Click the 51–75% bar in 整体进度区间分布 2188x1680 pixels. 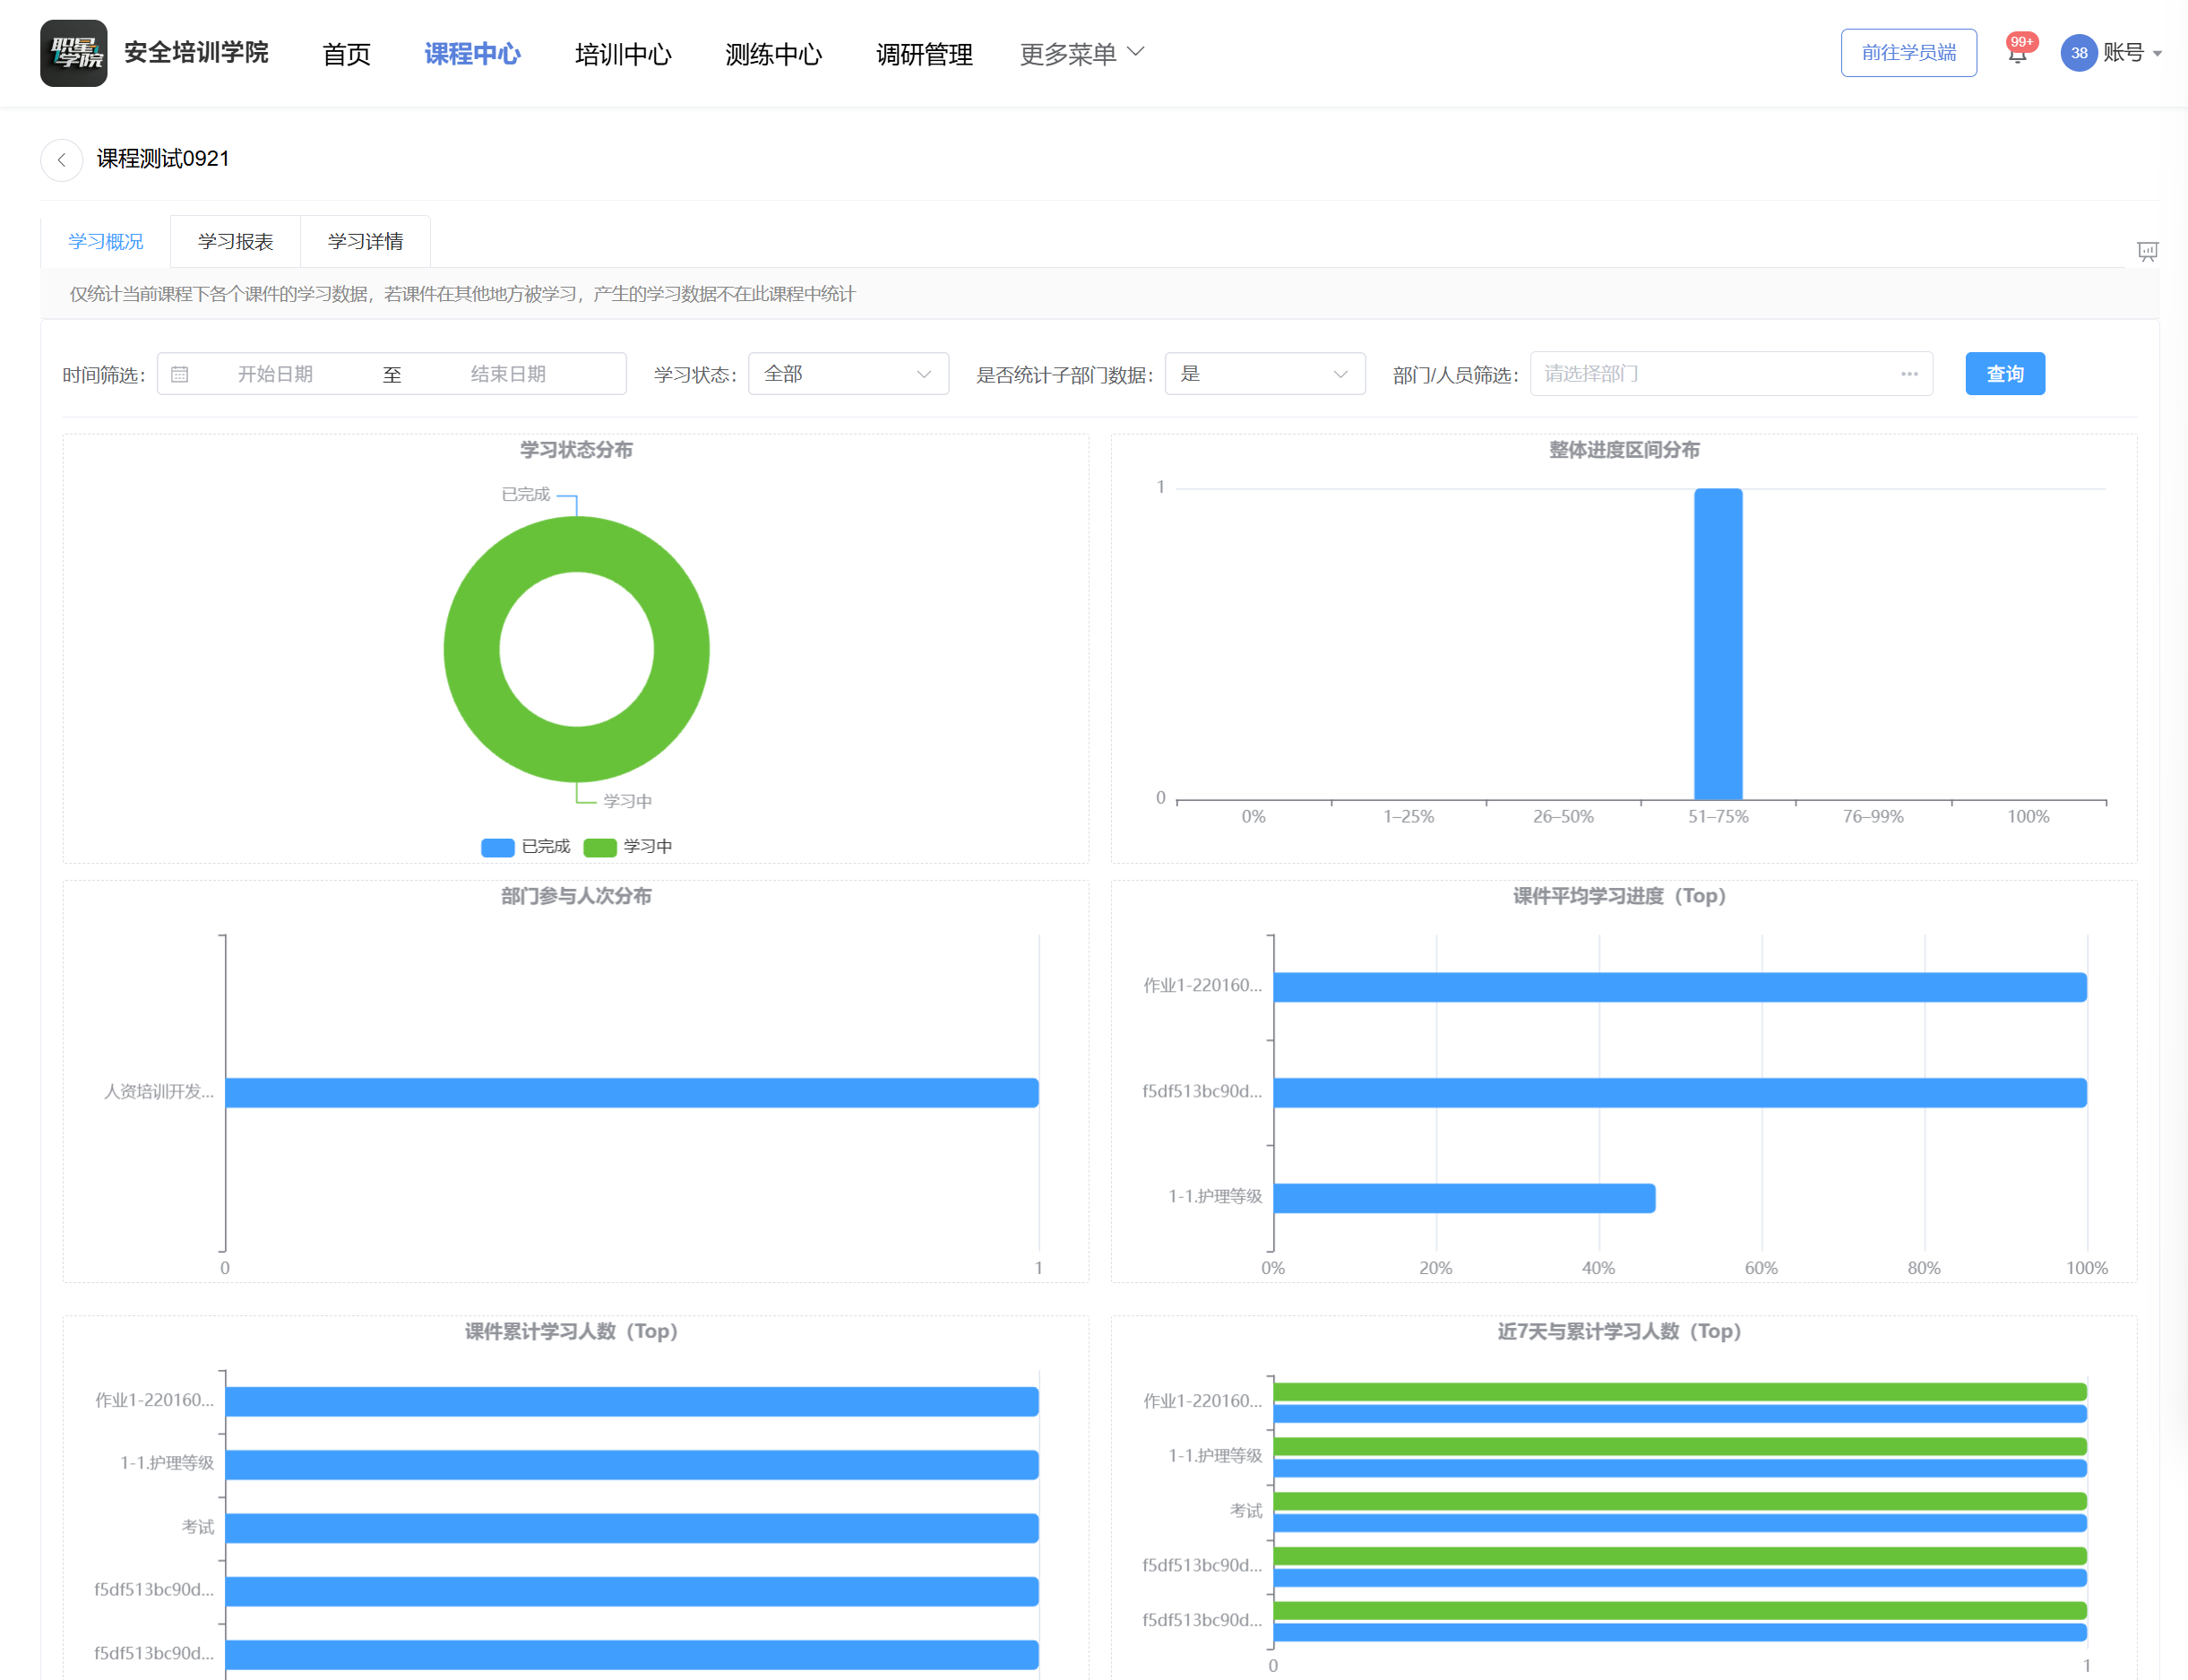(x=1718, y=644)
